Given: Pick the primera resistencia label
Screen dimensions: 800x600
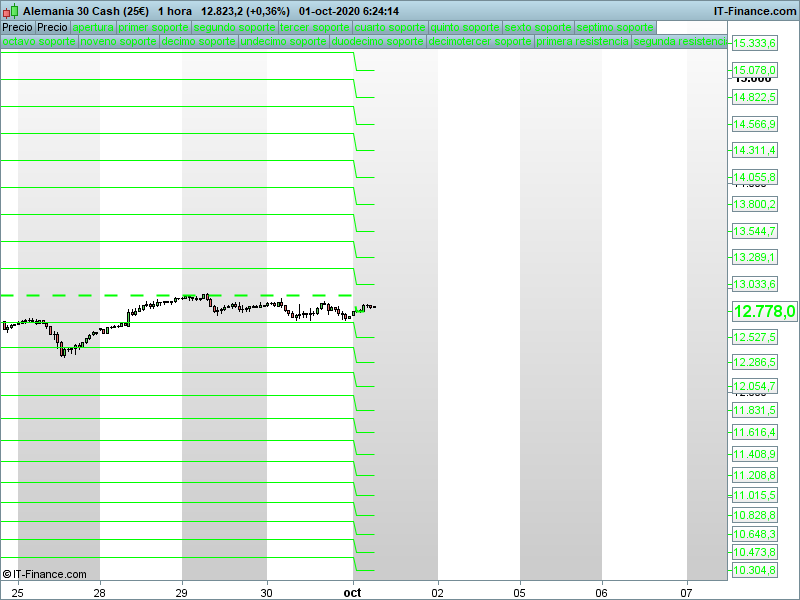Looking at the screenshot, I should coord(583,41).
